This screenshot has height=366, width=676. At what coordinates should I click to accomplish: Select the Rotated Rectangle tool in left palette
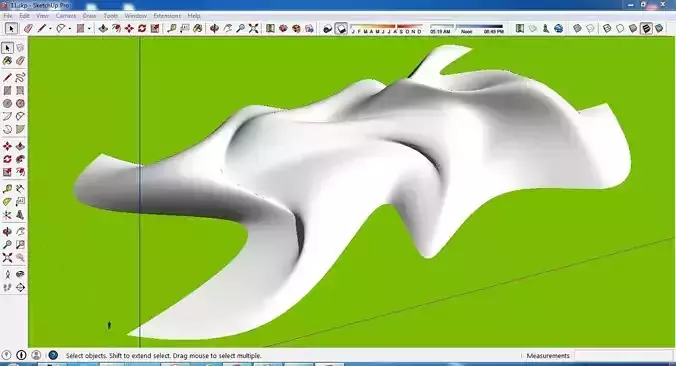pos(20,91)
